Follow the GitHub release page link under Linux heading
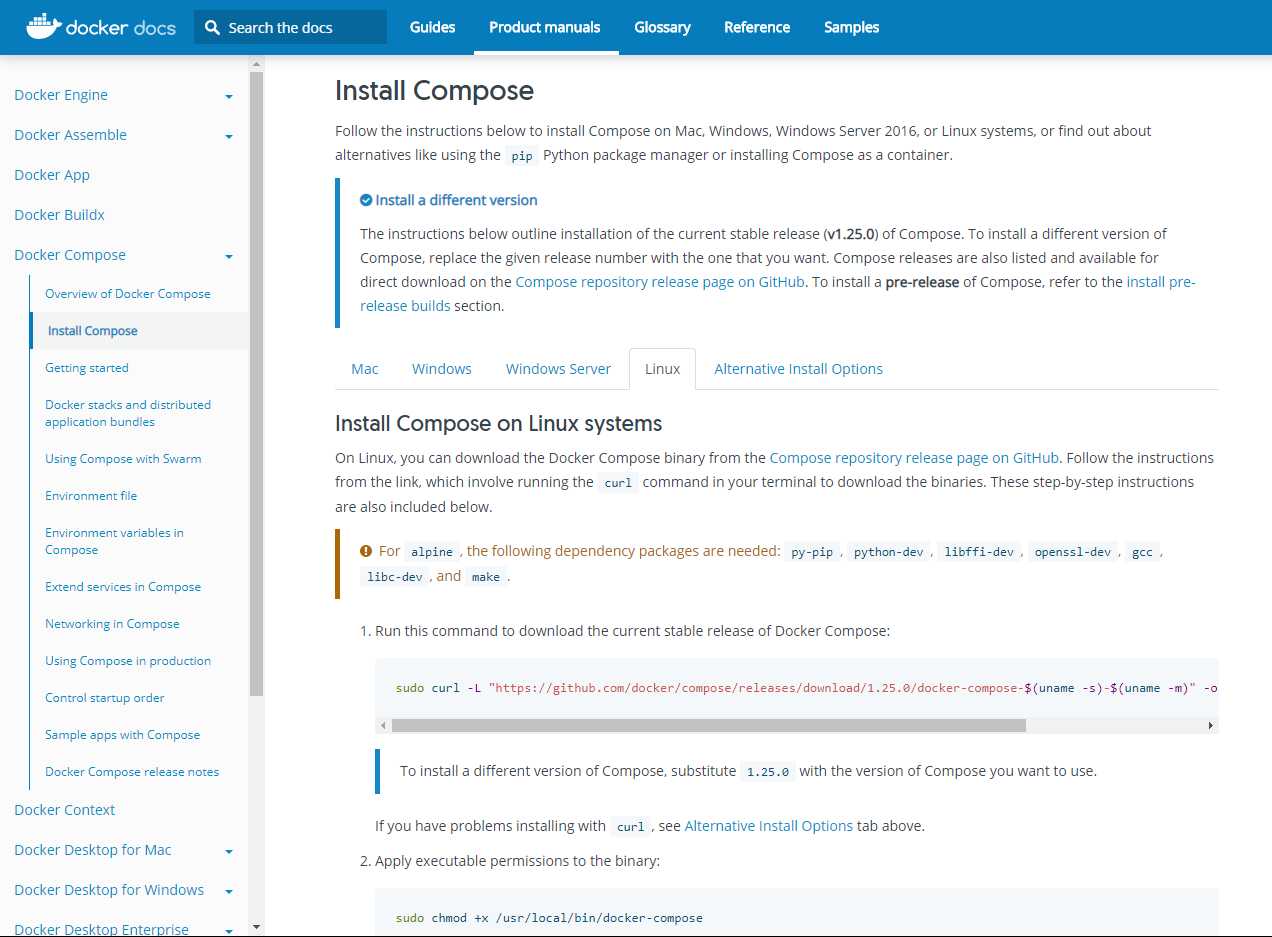Screen dimensions: 1272x937 (914, 458)
